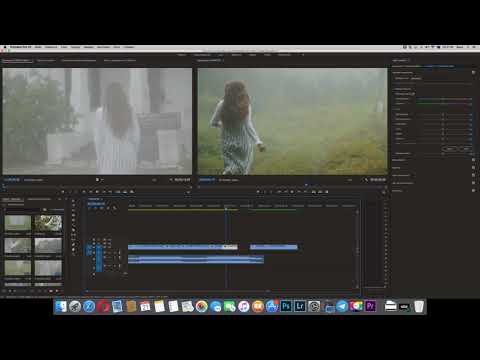Toggle the HSL Secondary section checkbox
Image resolution: width=480 pixels, height=360 pixels.
pos(473,183)
